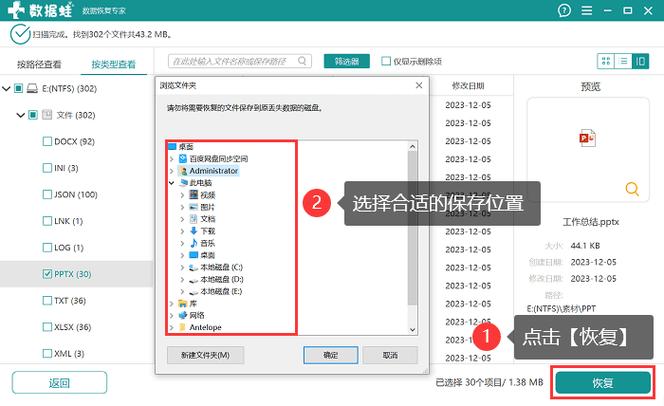664x406 pixels.
Task: Check the LOG (1) checkbox
Action: coord(47,247)
